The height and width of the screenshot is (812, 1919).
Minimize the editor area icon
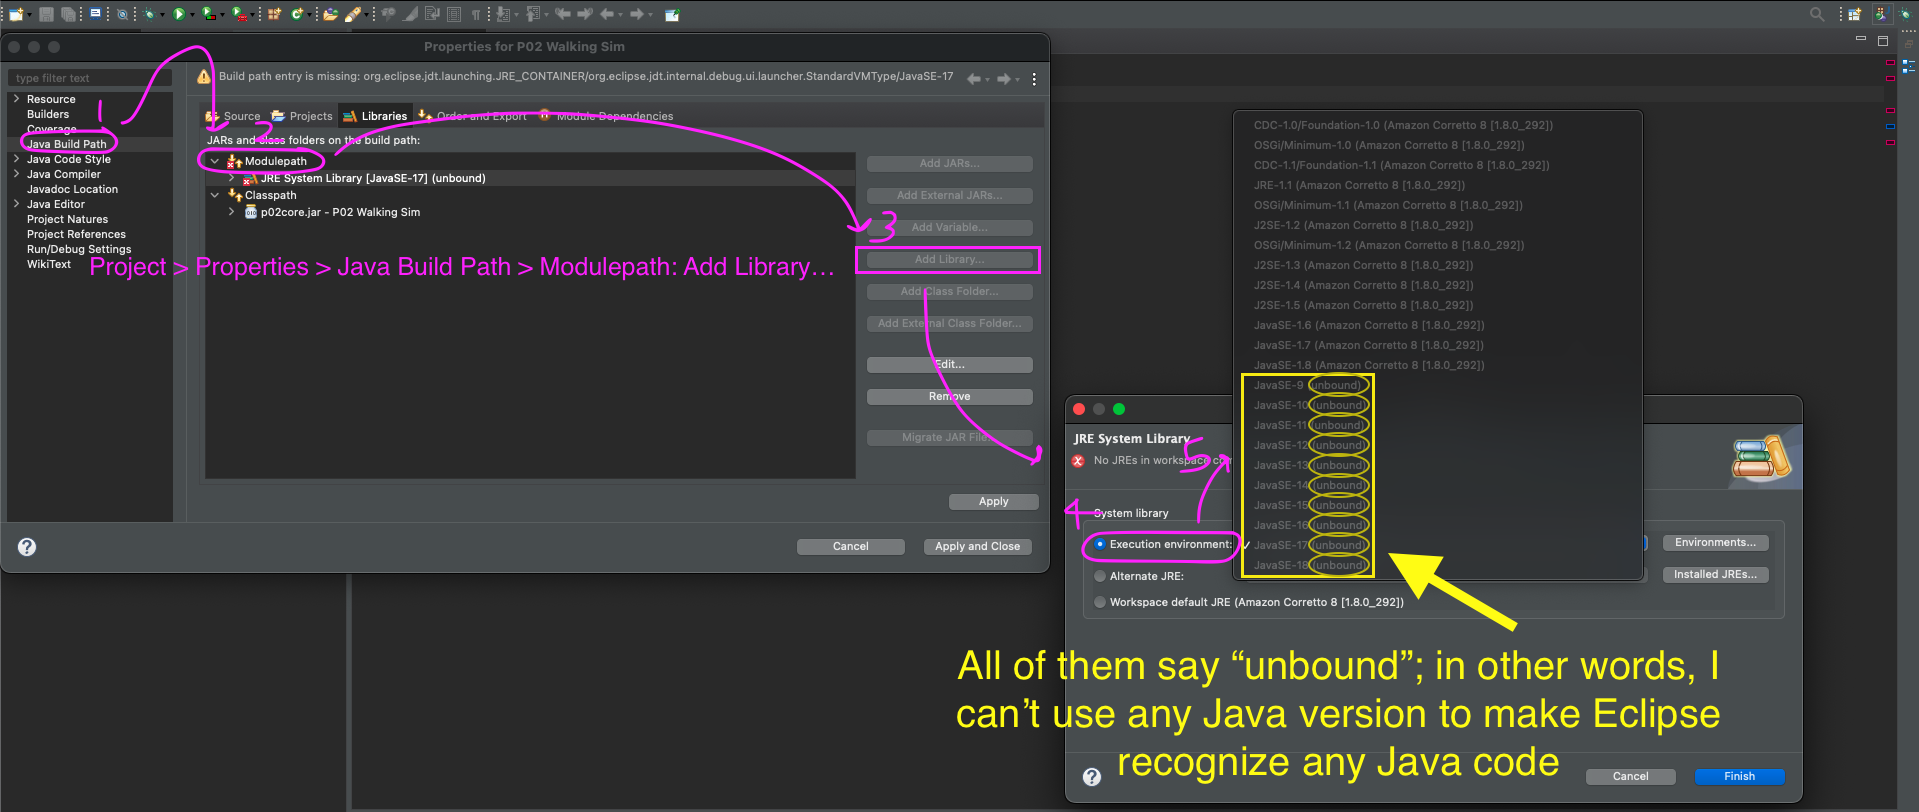coord(1861,38)
